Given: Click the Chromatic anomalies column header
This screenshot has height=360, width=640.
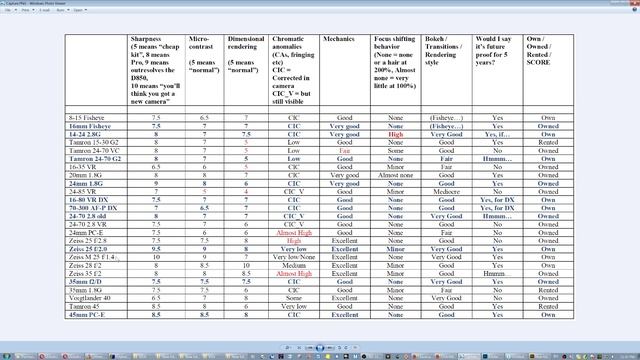Looking at the screenshot, I should pyautogui.click(x=293, y=70).
